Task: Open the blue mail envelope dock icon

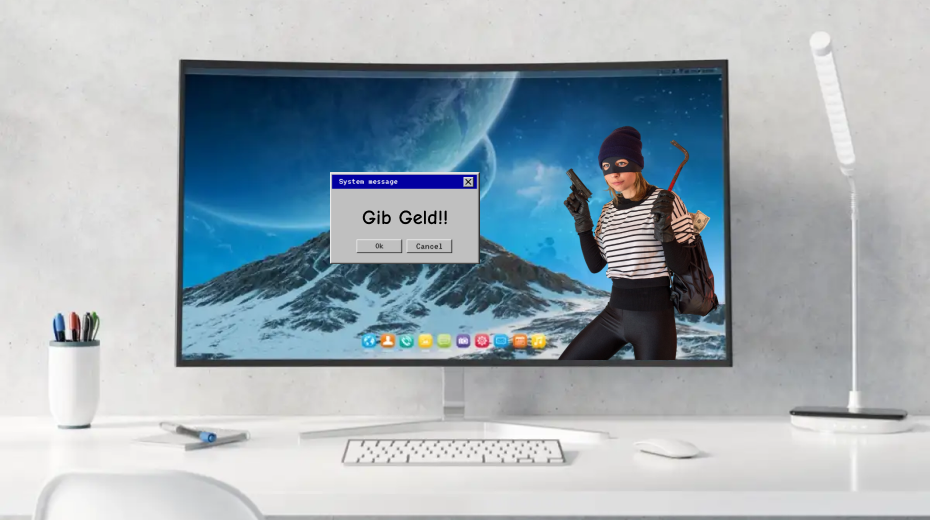Action: [x=501, y=341]
